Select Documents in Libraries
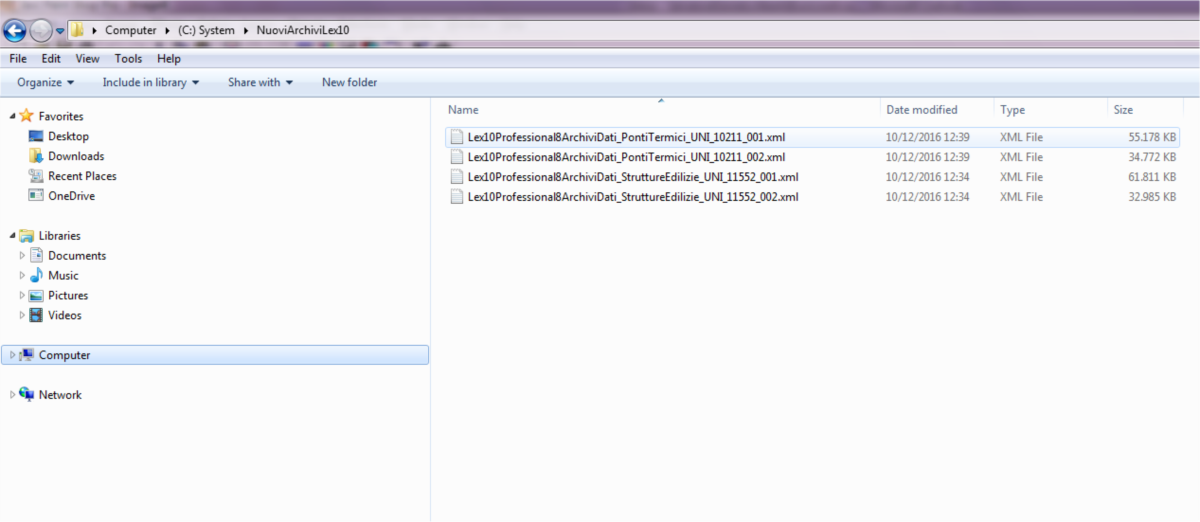This screenshot has width=1200, height=522. tap(77, 256)
